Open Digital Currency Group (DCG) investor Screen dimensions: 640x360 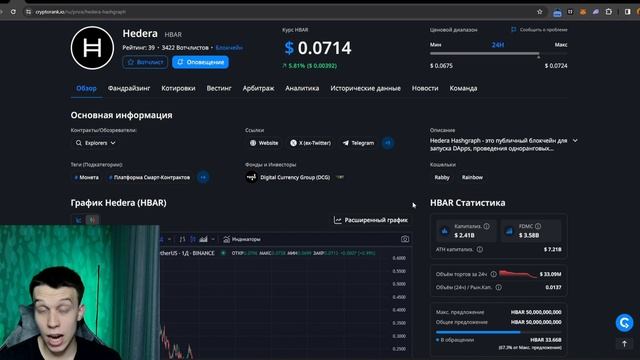(295, 177)
